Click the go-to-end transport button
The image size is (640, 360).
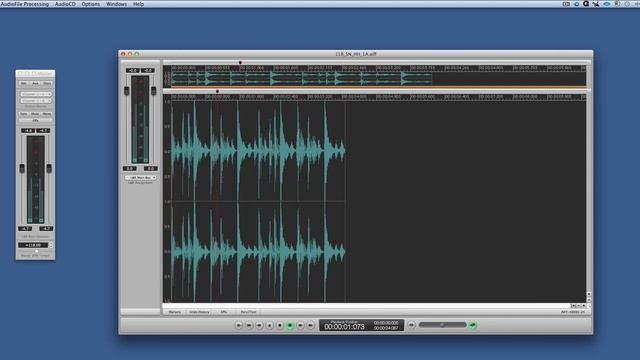pyautogui.click(x=310, y=325)
